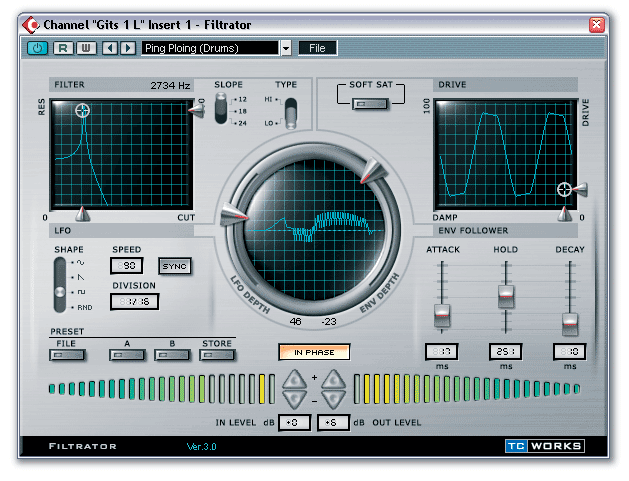629x481 pixels.
Task: Click the FILTRATOR name in footer
Action: click(83, 446)
